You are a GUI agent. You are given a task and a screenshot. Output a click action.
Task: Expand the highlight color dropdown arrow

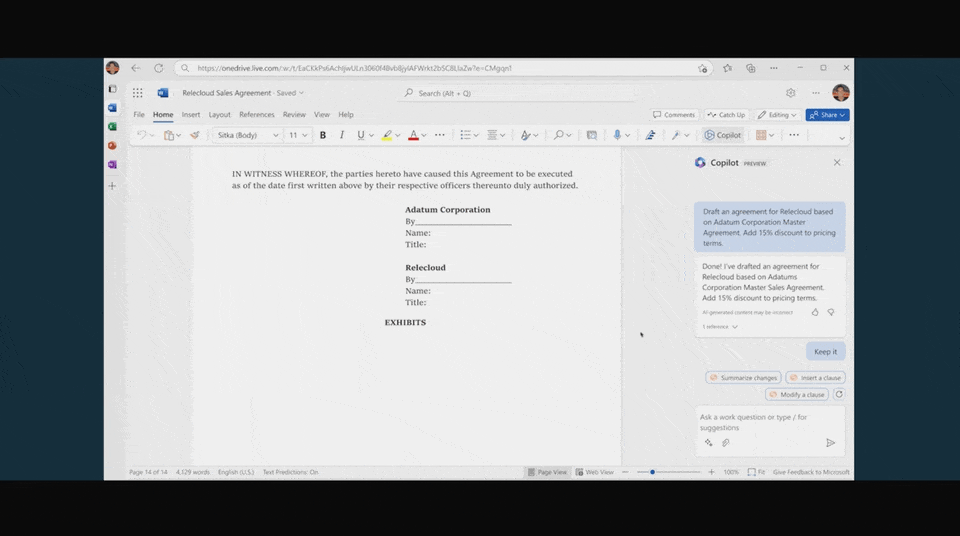point(398,135)
